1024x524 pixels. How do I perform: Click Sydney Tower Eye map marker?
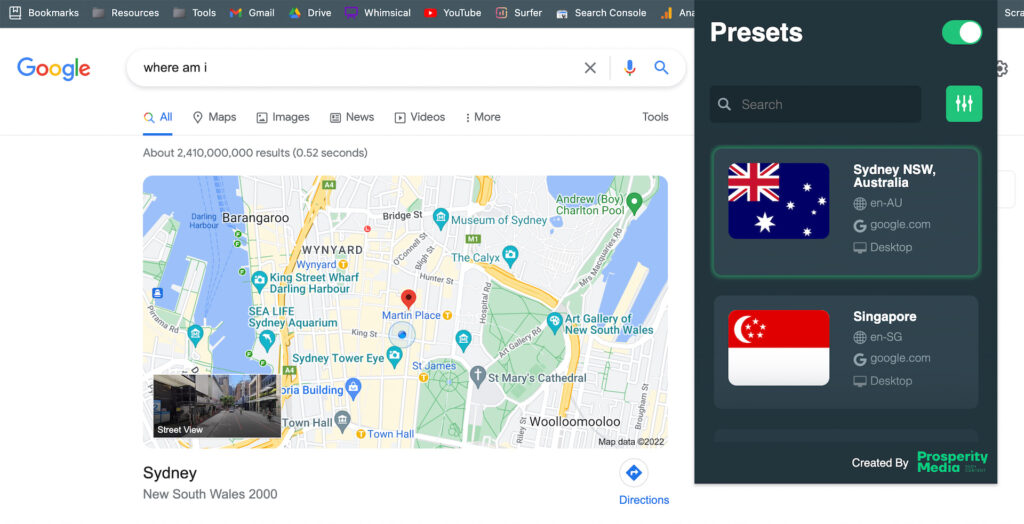394,357
